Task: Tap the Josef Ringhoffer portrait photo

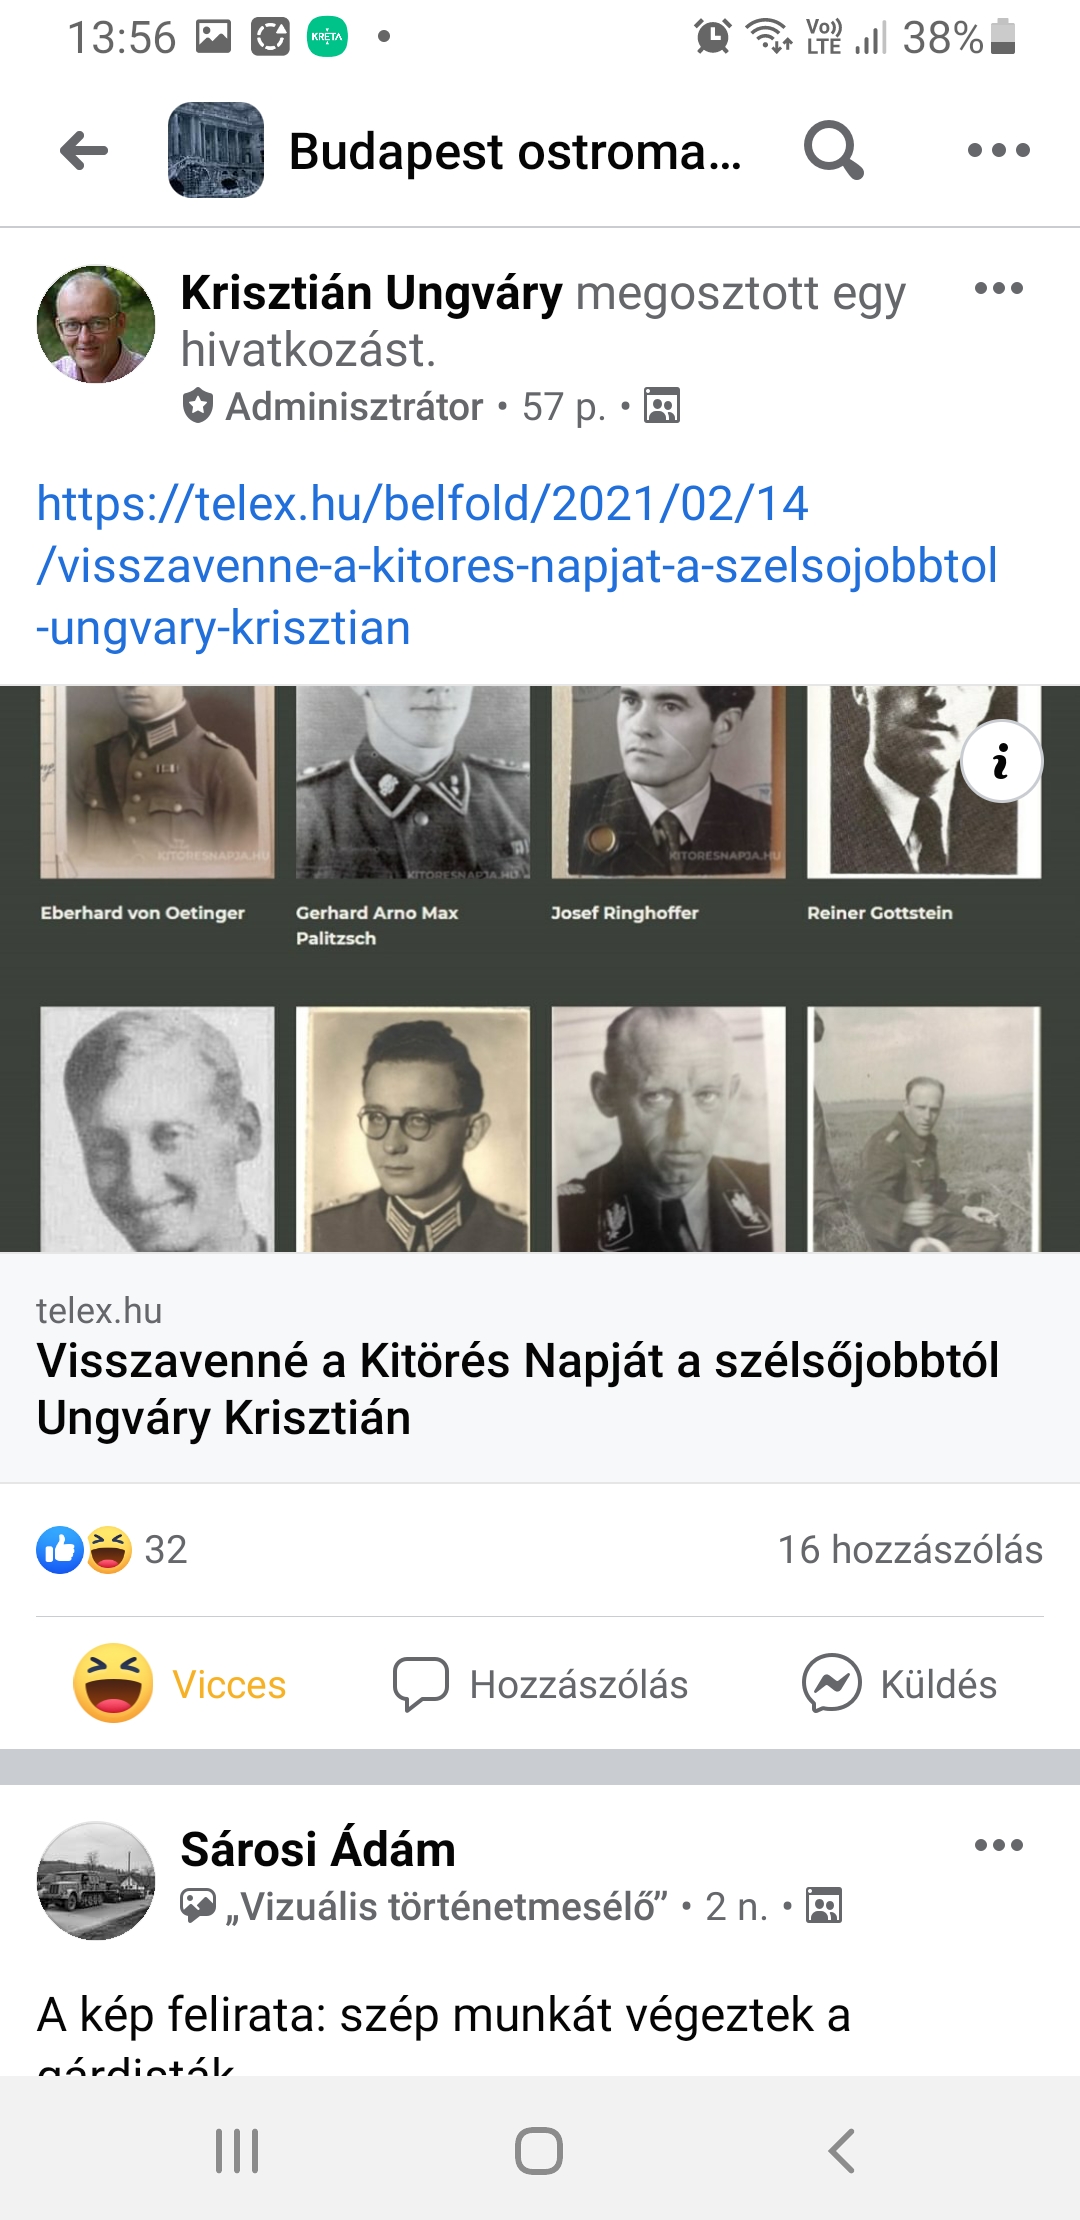Action: [x=668, y=782]
